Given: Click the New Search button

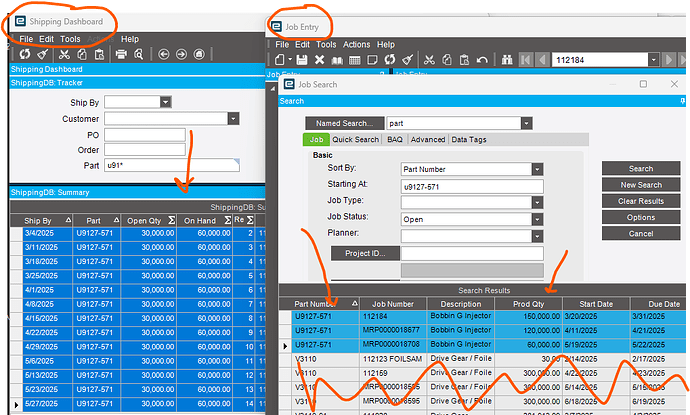Looking at the screenshot, I should [x=641, y=185].
